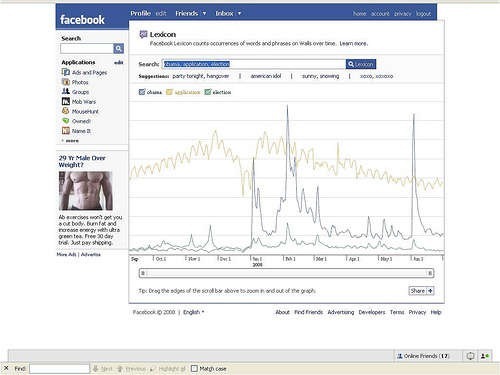Click the Lexicon app icon beside title
Image resolution: width=500 pixels, height=375 pixels.
(x=143, y=34)
